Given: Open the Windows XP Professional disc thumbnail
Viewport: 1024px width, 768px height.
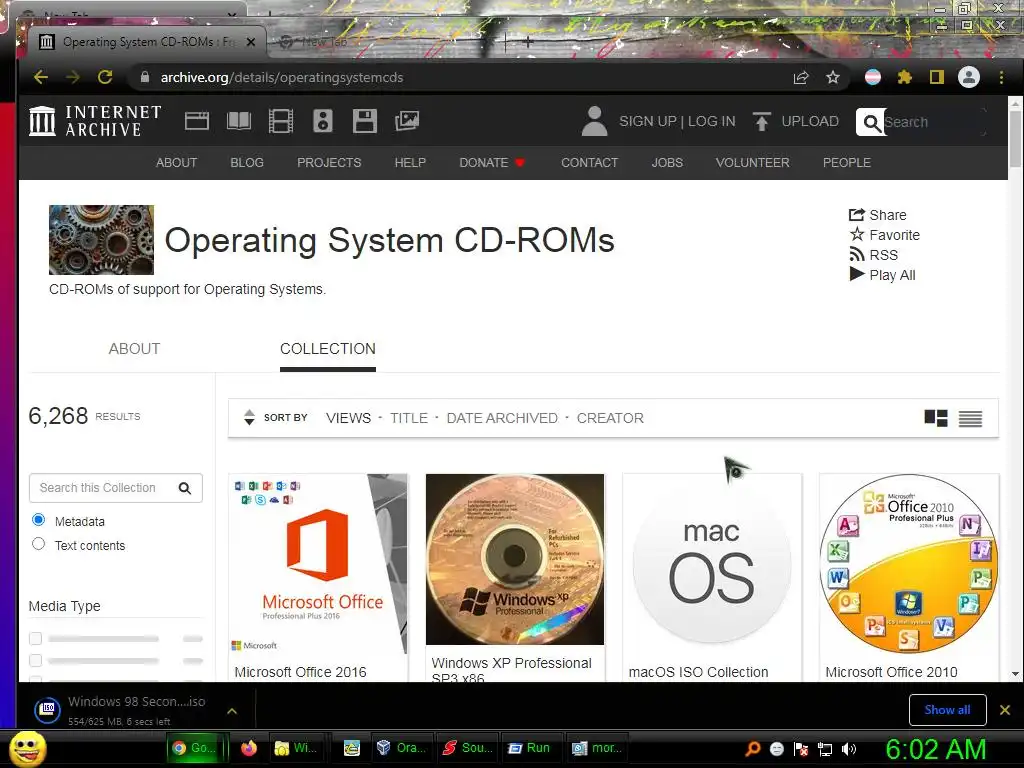Looking at the screenshot, I should pyautogui.click(x=515, y=559).
